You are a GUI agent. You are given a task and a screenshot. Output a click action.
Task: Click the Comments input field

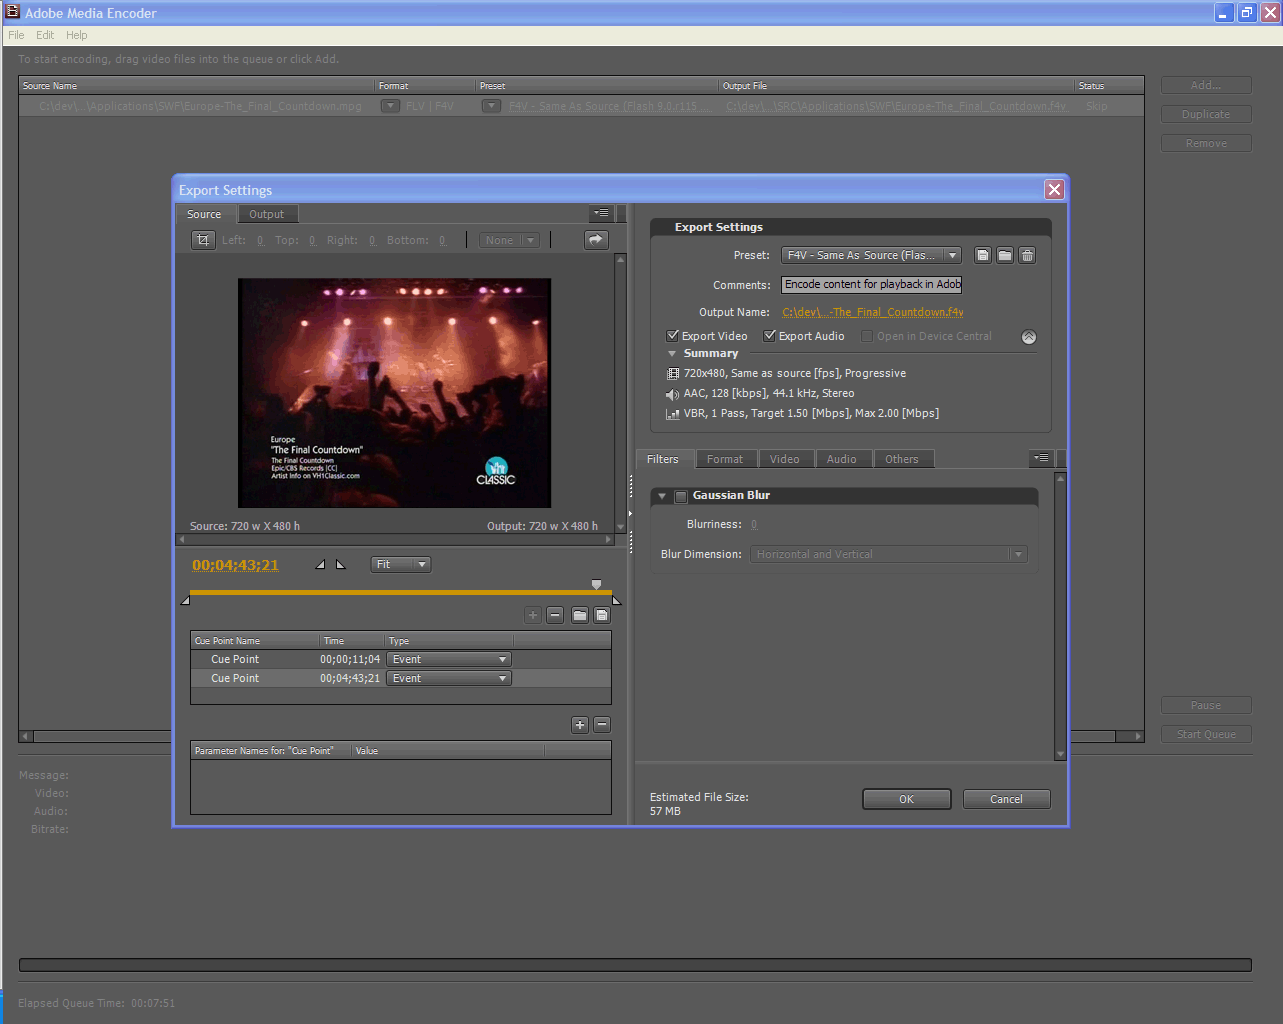click(x=872, y=285)
